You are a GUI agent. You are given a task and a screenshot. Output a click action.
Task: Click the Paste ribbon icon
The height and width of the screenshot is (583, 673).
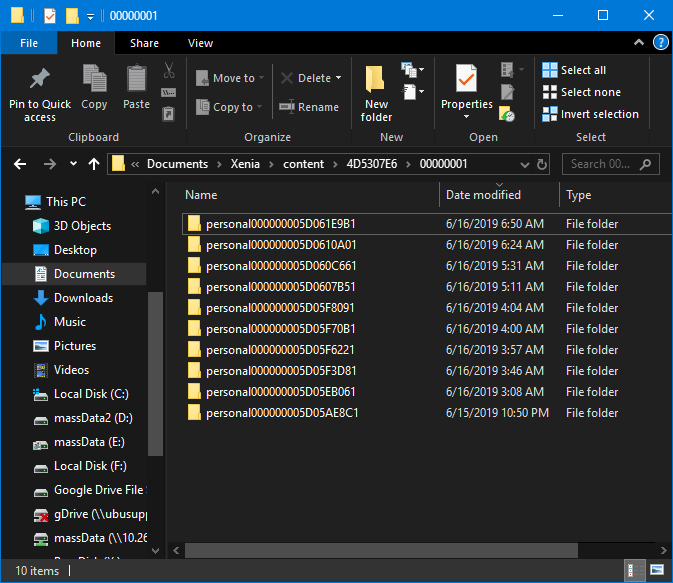click(x=136, y=79)
